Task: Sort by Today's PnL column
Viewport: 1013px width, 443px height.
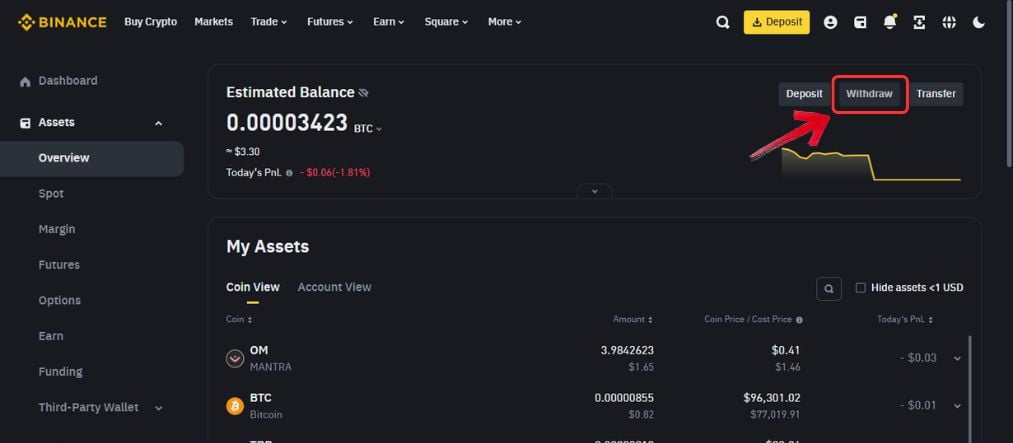Action: (x=904, y=320)
